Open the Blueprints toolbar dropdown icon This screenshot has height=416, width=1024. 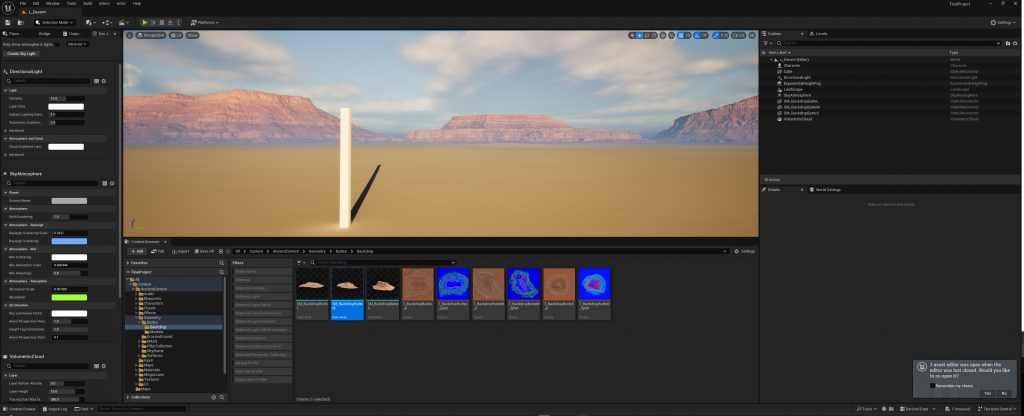pos(107,22)
